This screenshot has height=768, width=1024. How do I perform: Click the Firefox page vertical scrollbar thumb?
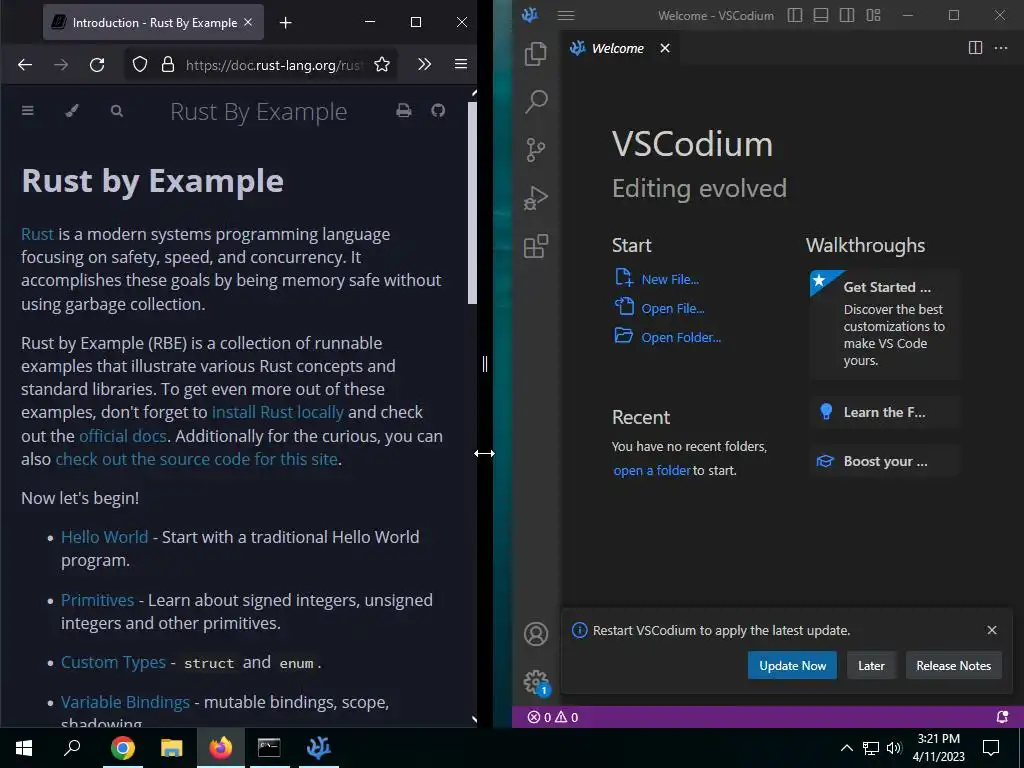pos(472,203)
